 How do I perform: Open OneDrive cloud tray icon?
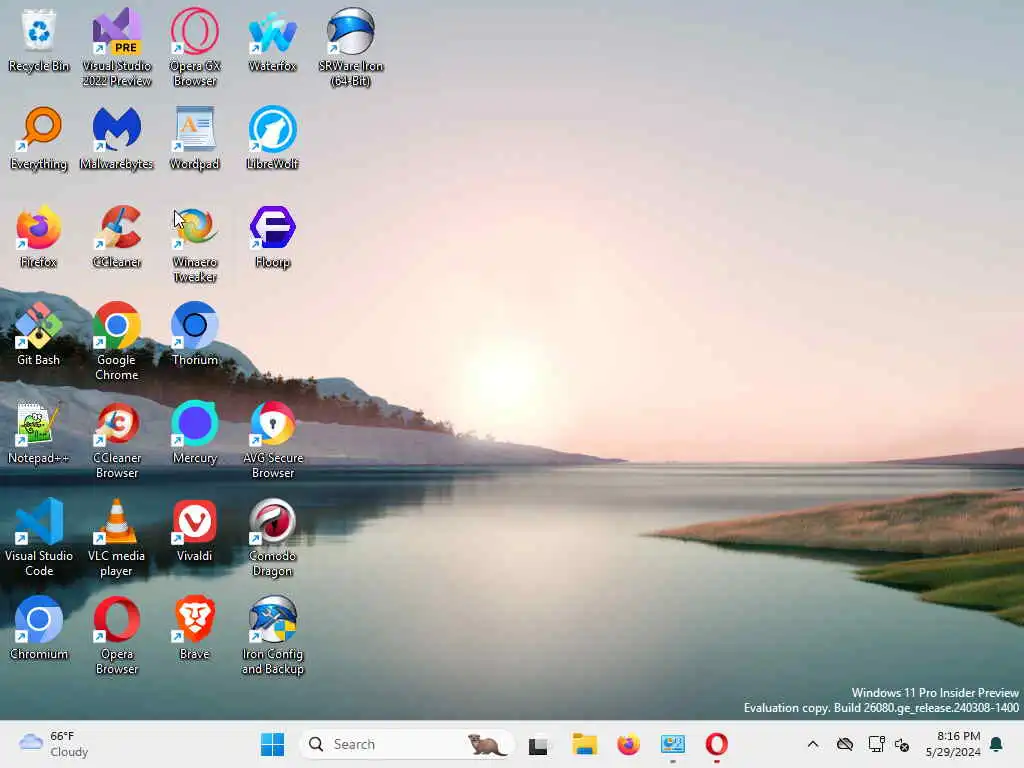(x=844, y=744)
